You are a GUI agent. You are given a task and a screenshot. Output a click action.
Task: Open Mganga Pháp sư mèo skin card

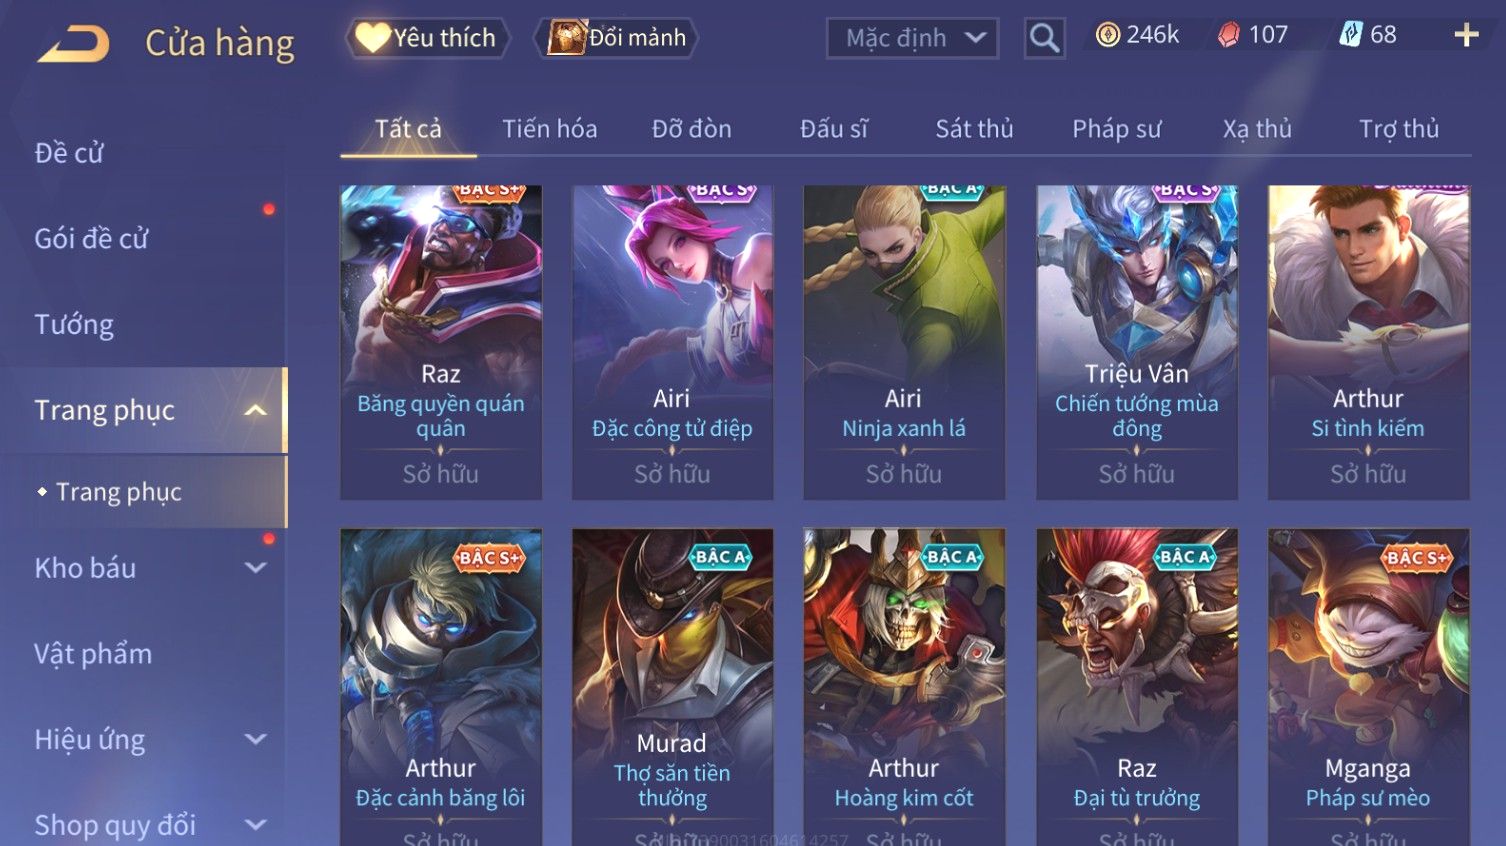click(1368, 687)
